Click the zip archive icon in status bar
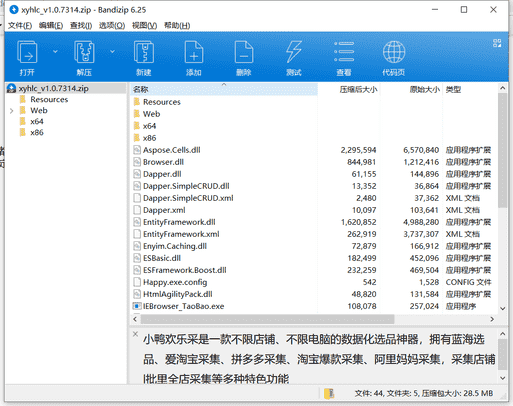Image resolution: width=513 pixels, height=406 pixels. click(329, 393)
